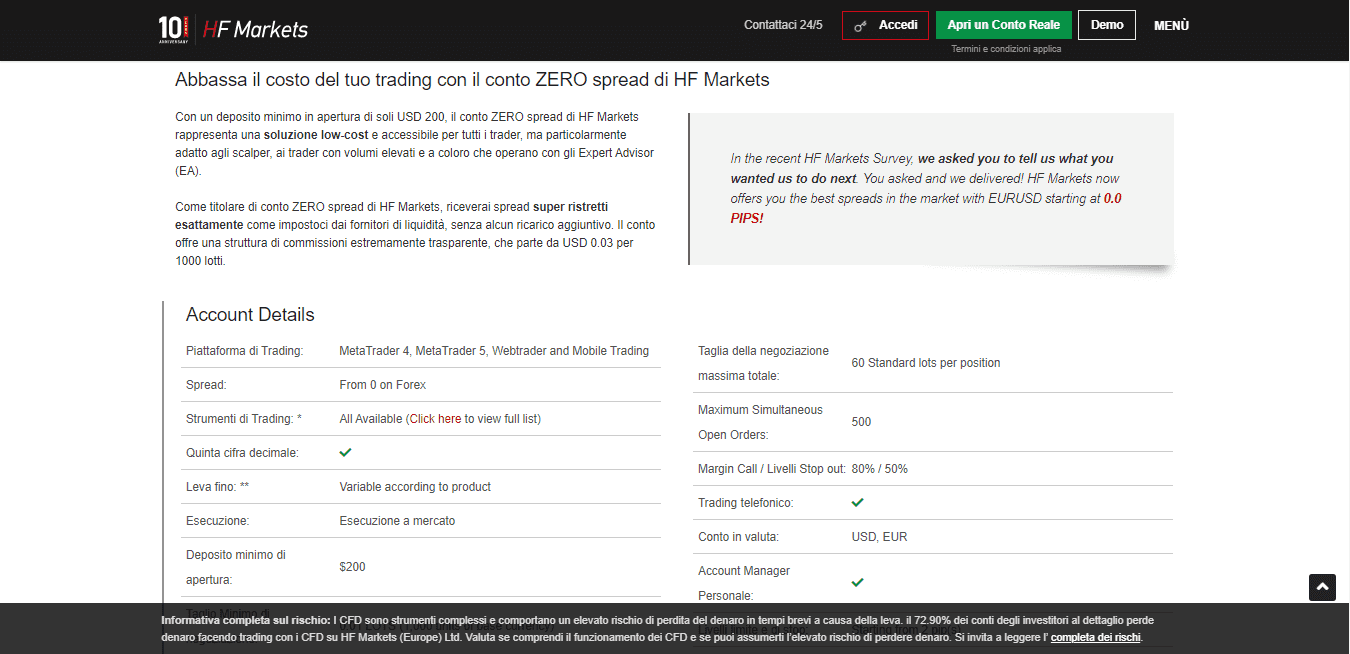Click the checkmark for Account Manager Personale

click(857, 582)
